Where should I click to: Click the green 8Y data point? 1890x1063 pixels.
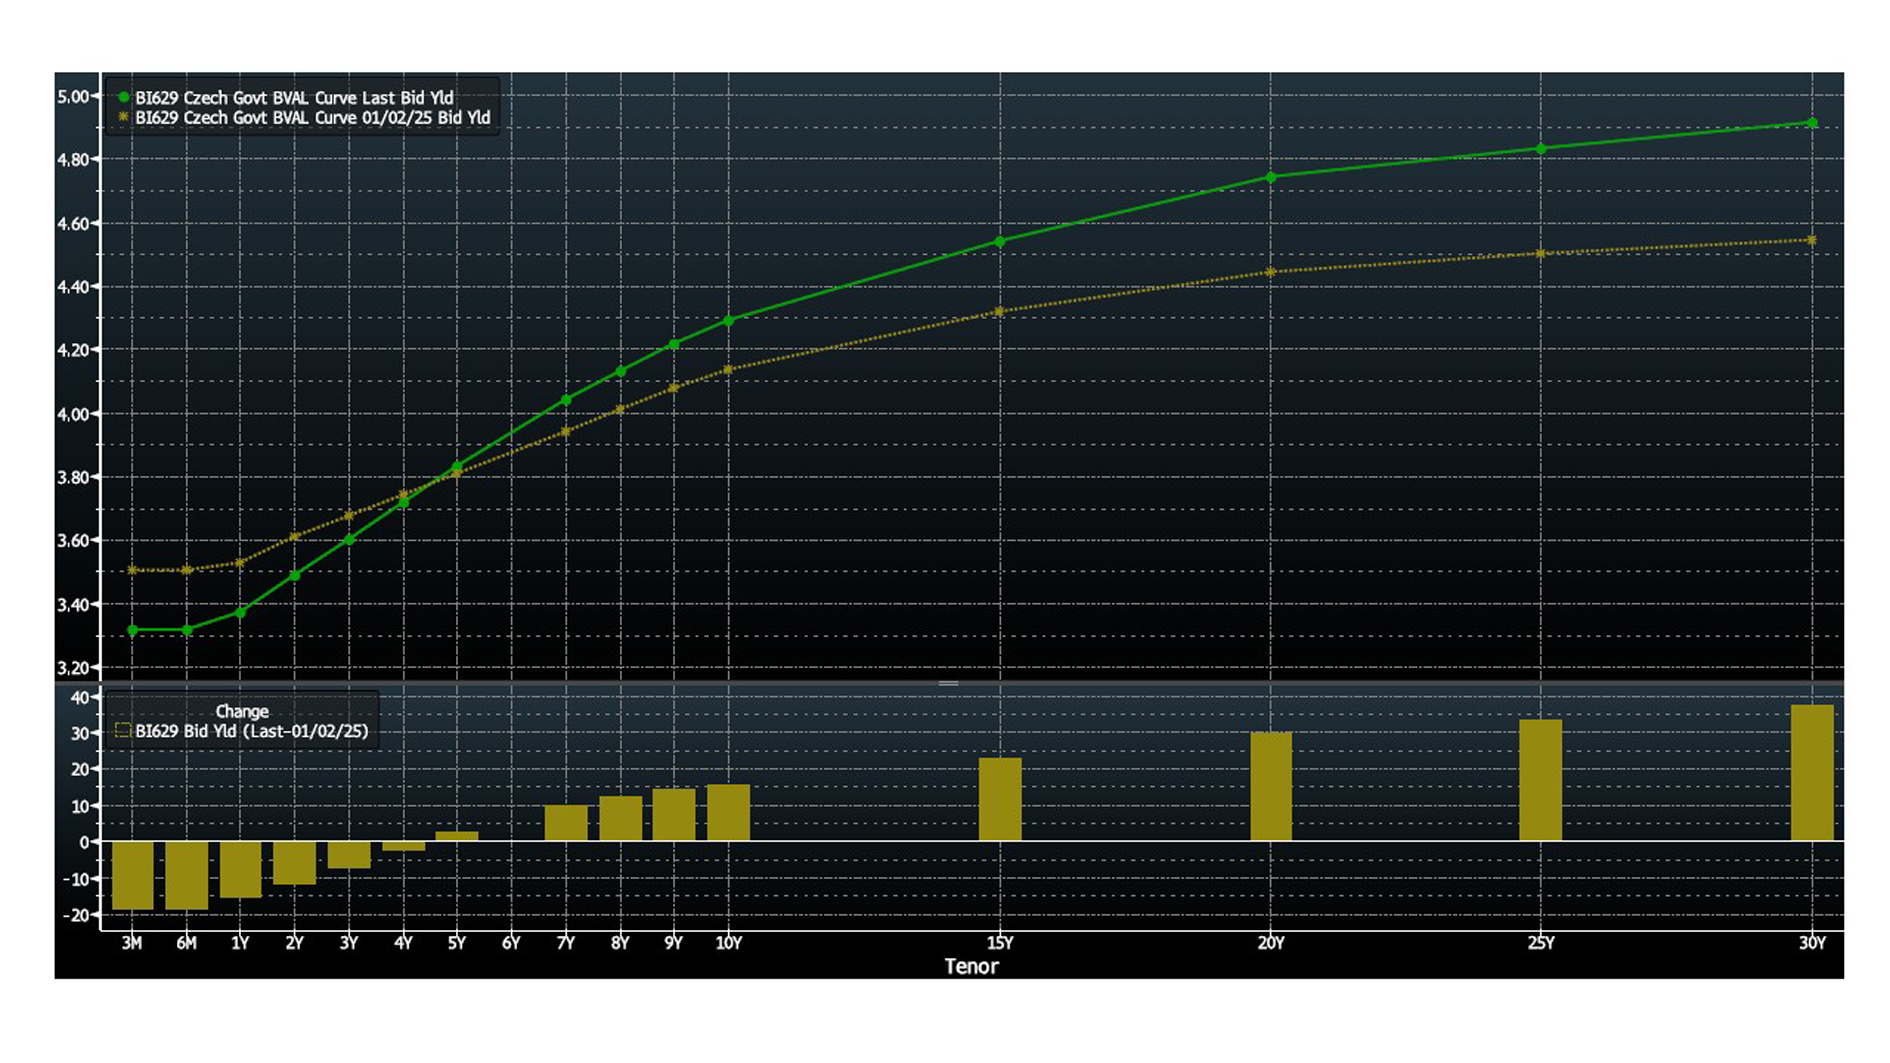[621, 371]
